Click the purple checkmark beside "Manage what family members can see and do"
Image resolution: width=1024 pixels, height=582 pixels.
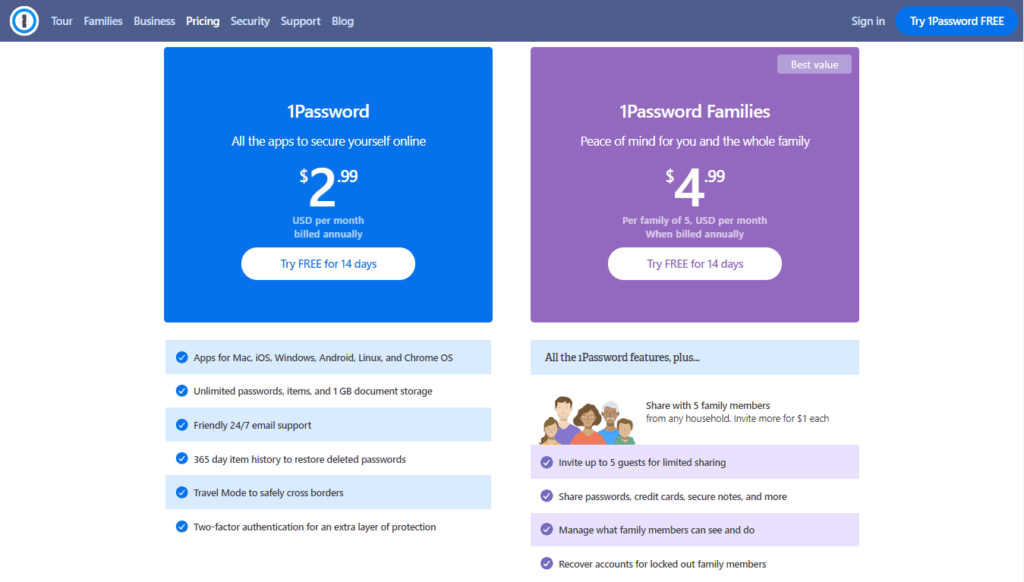coord(547,529)
